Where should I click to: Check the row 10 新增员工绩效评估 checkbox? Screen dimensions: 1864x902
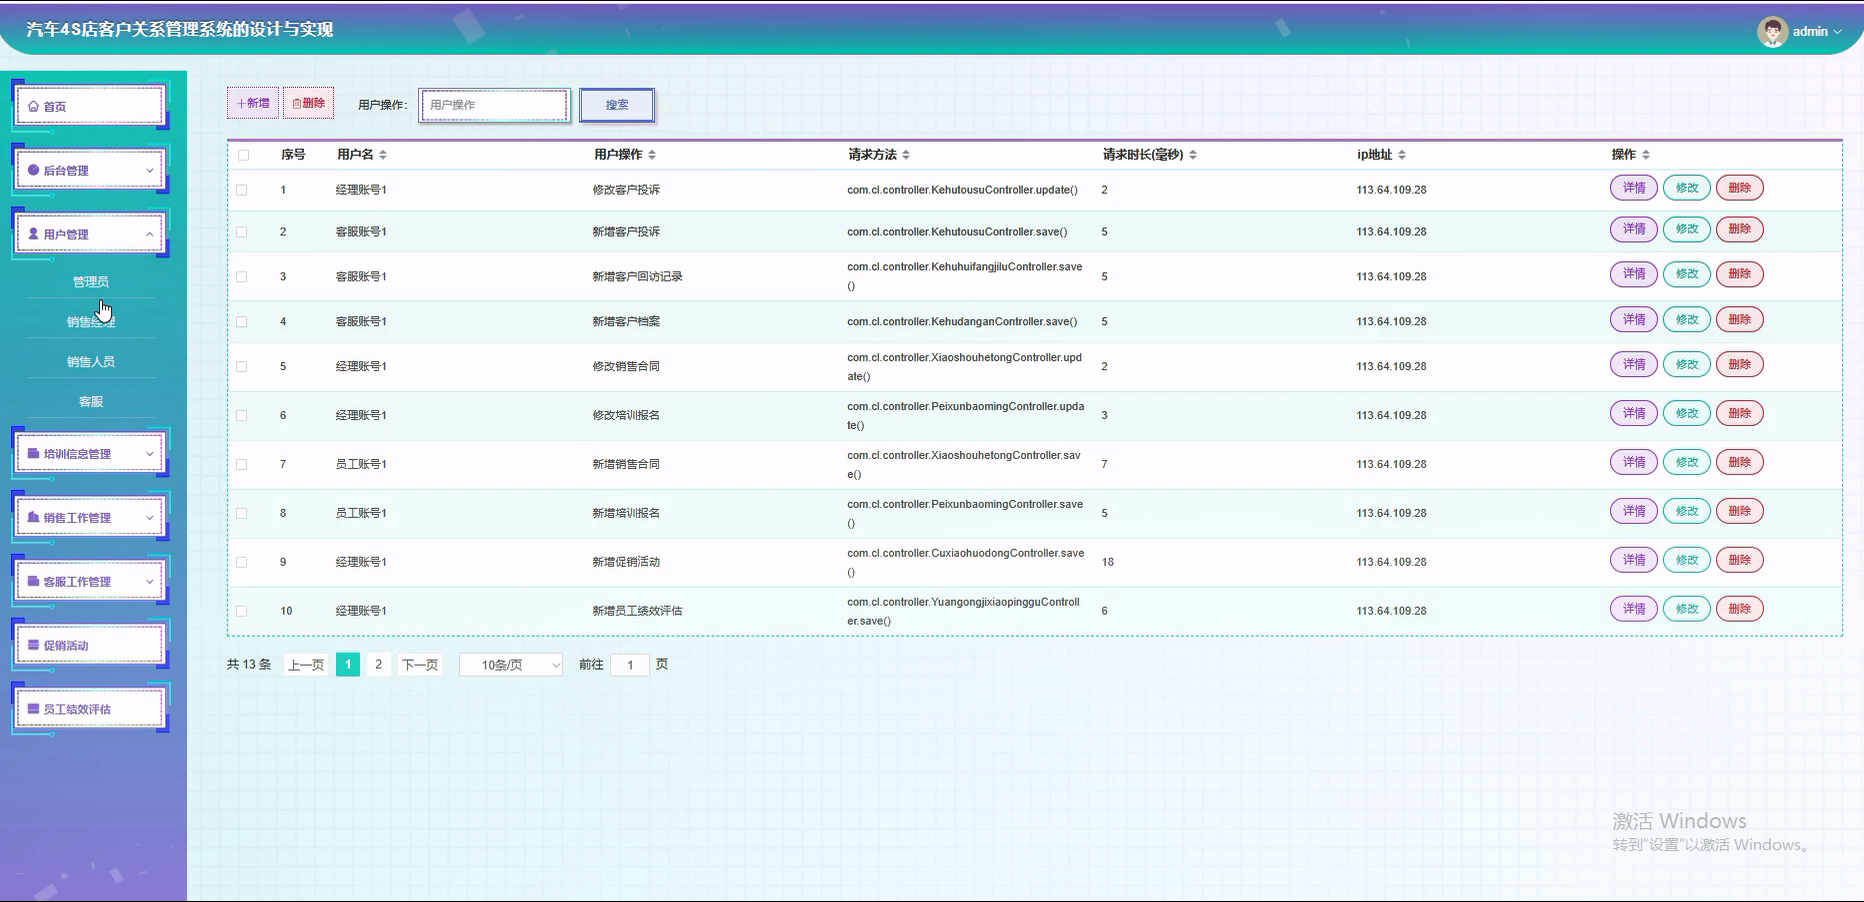(242, 611)
